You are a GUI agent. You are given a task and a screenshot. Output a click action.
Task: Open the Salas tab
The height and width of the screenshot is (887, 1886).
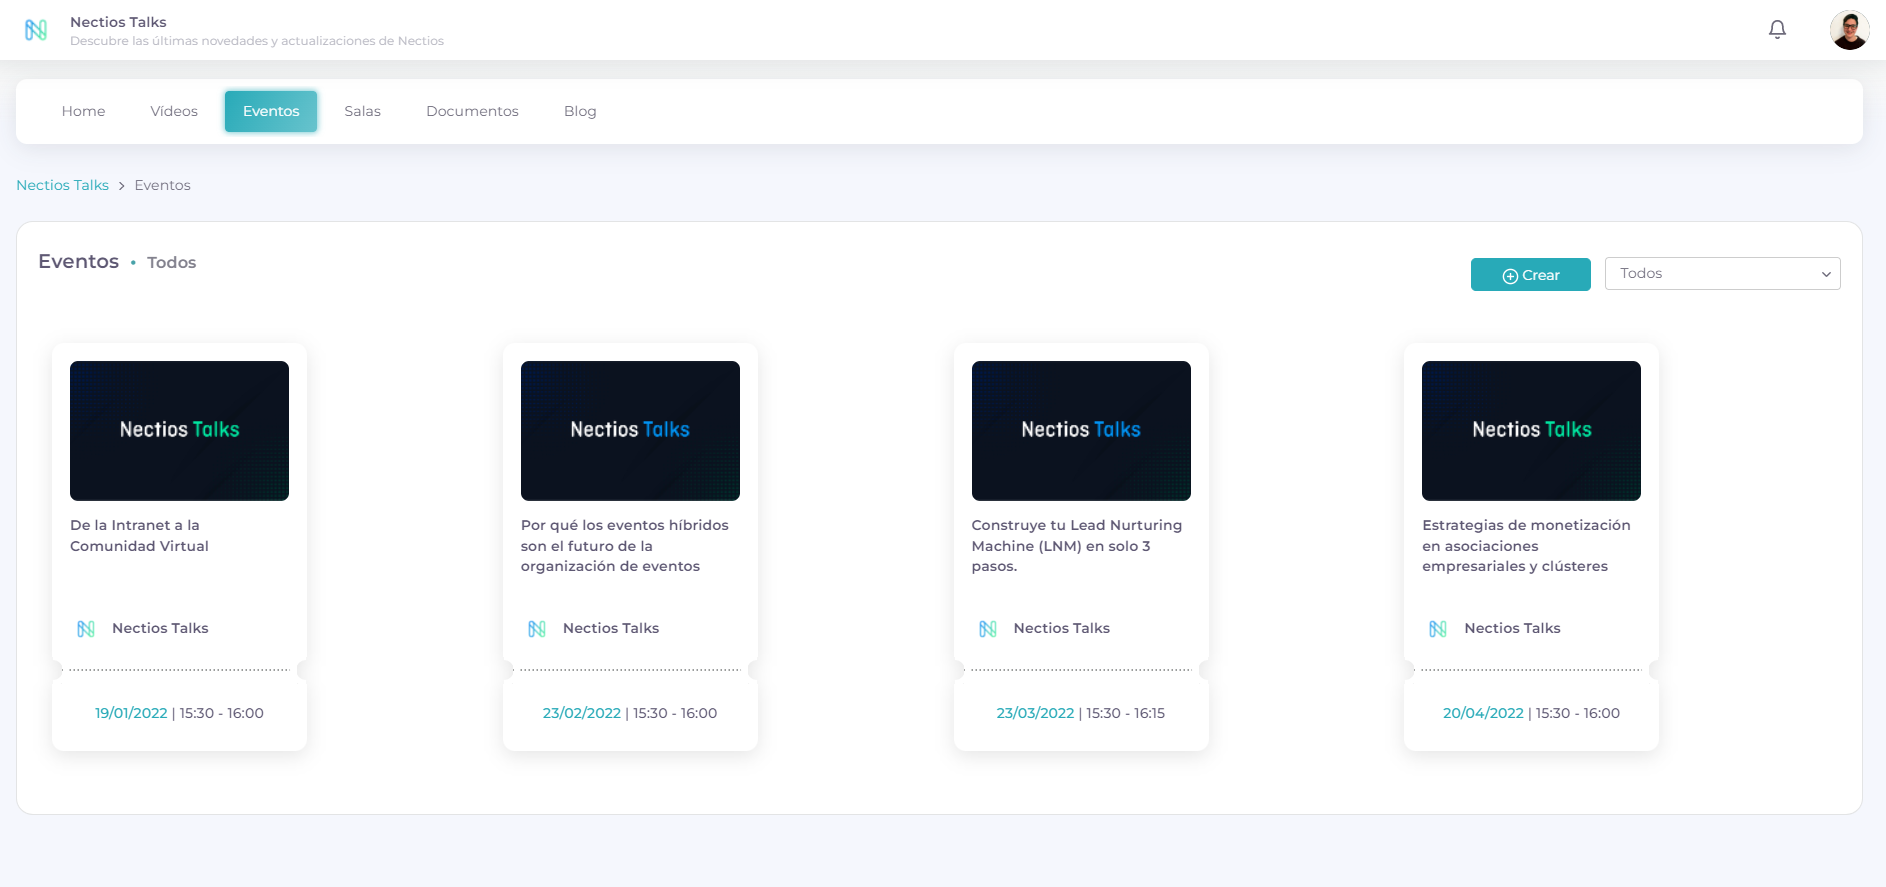click(x=362, y=111)
